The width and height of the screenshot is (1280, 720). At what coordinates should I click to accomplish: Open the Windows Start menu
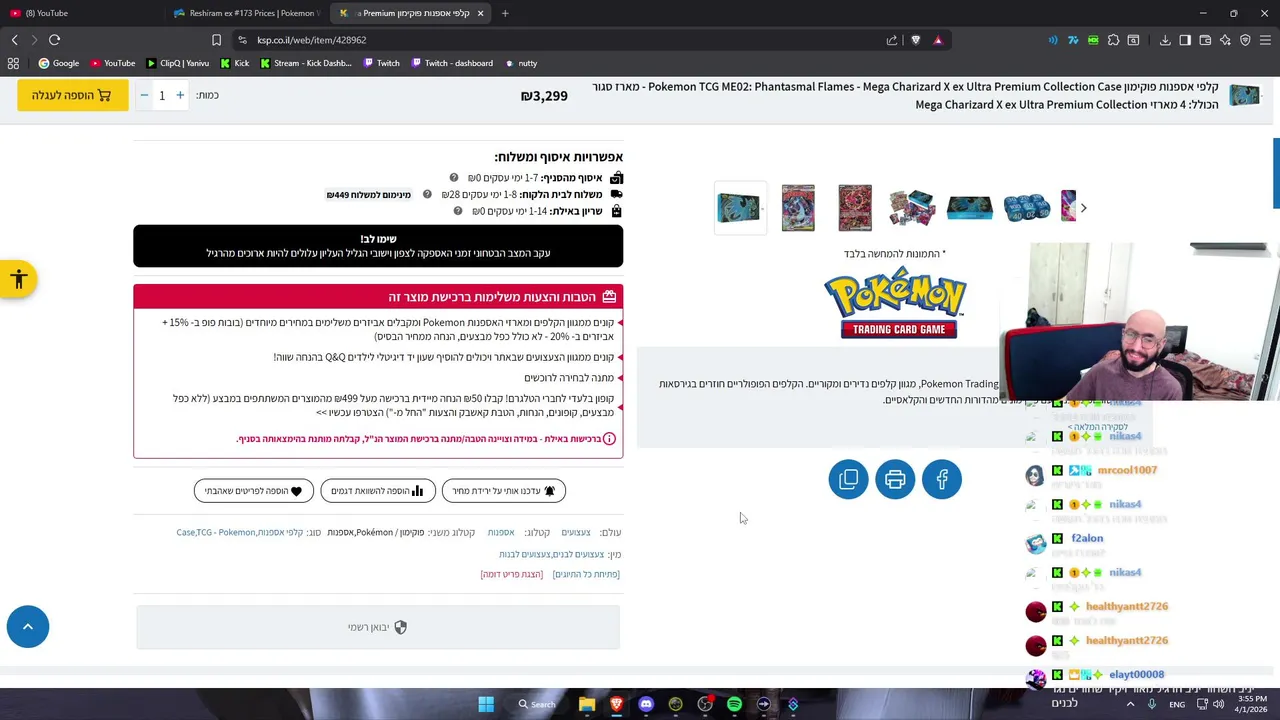tap(486, 704)
